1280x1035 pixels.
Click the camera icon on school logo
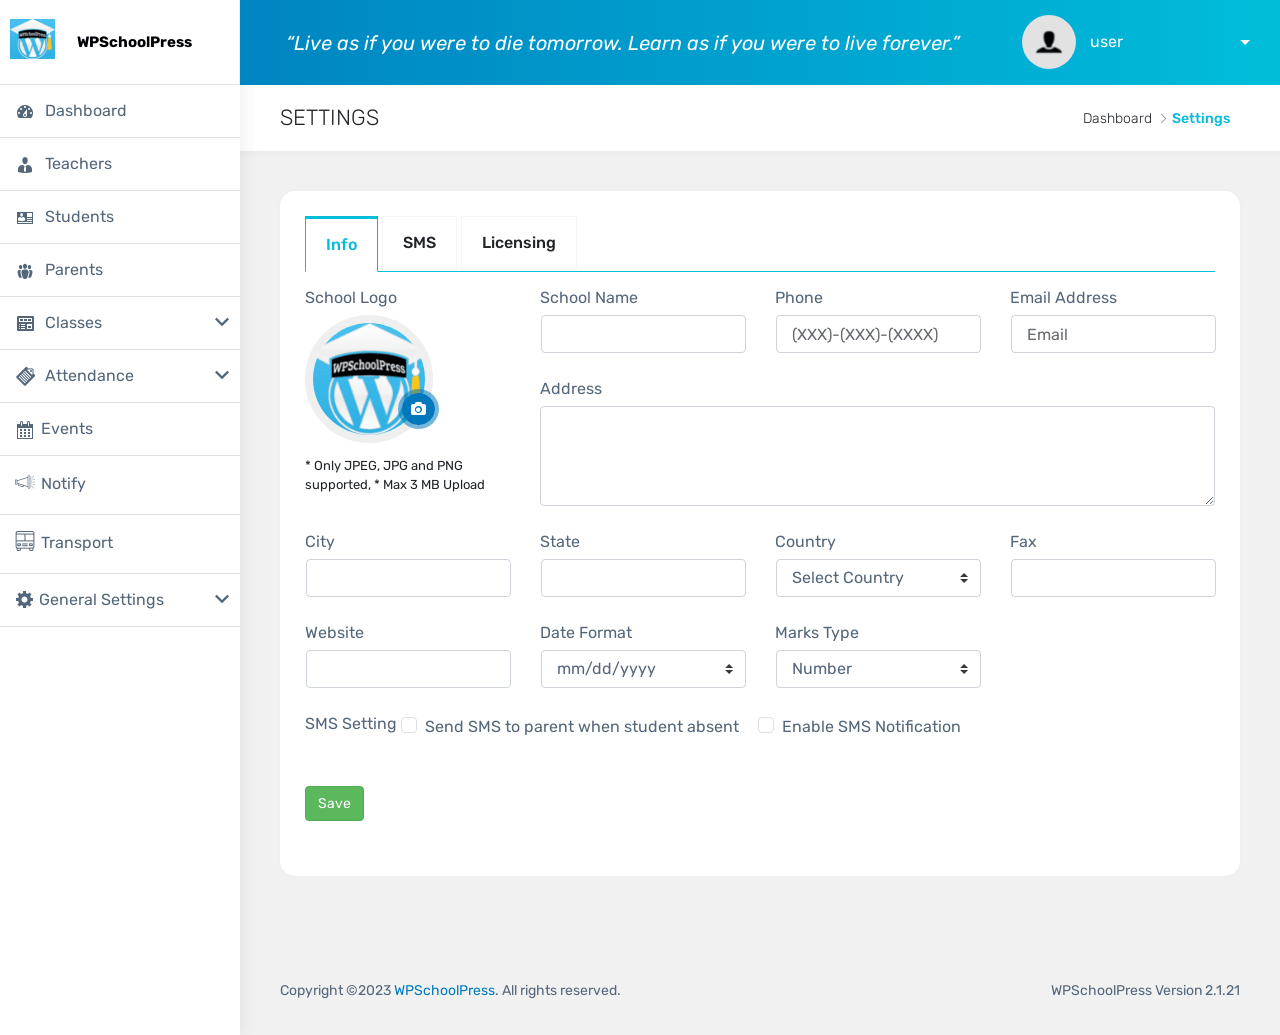tap(419, 409)
